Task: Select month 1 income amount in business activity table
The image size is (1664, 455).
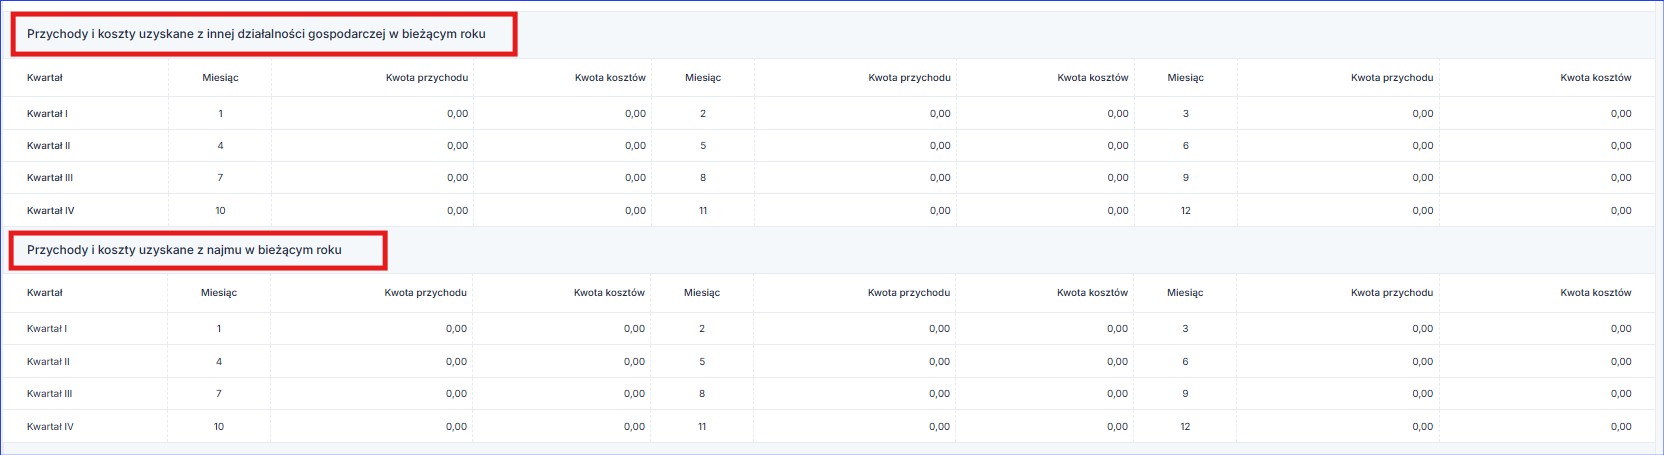Action: [457, 114]
